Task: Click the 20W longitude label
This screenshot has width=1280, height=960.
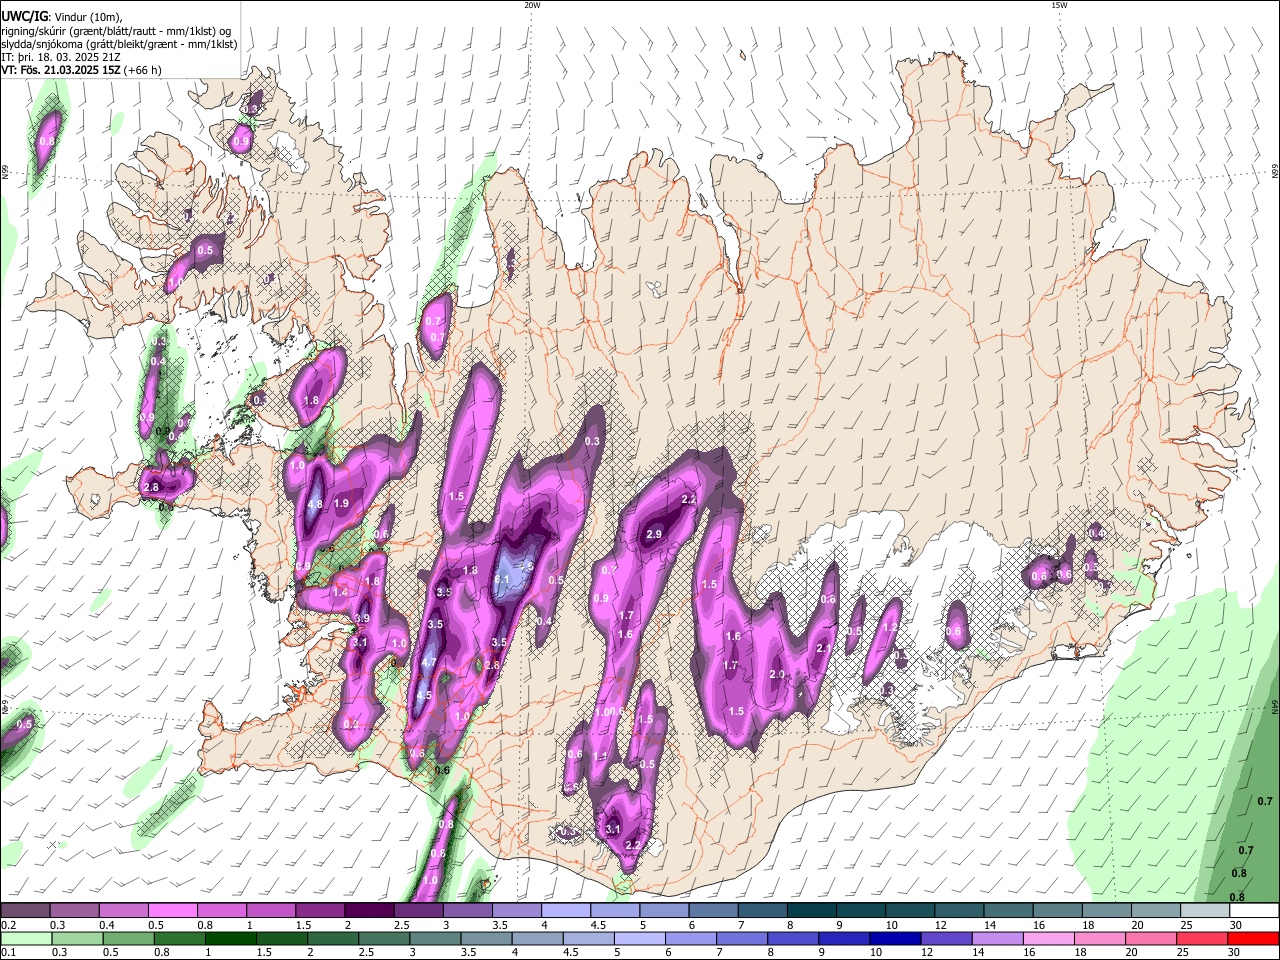Action: click(x=532, y=5)
